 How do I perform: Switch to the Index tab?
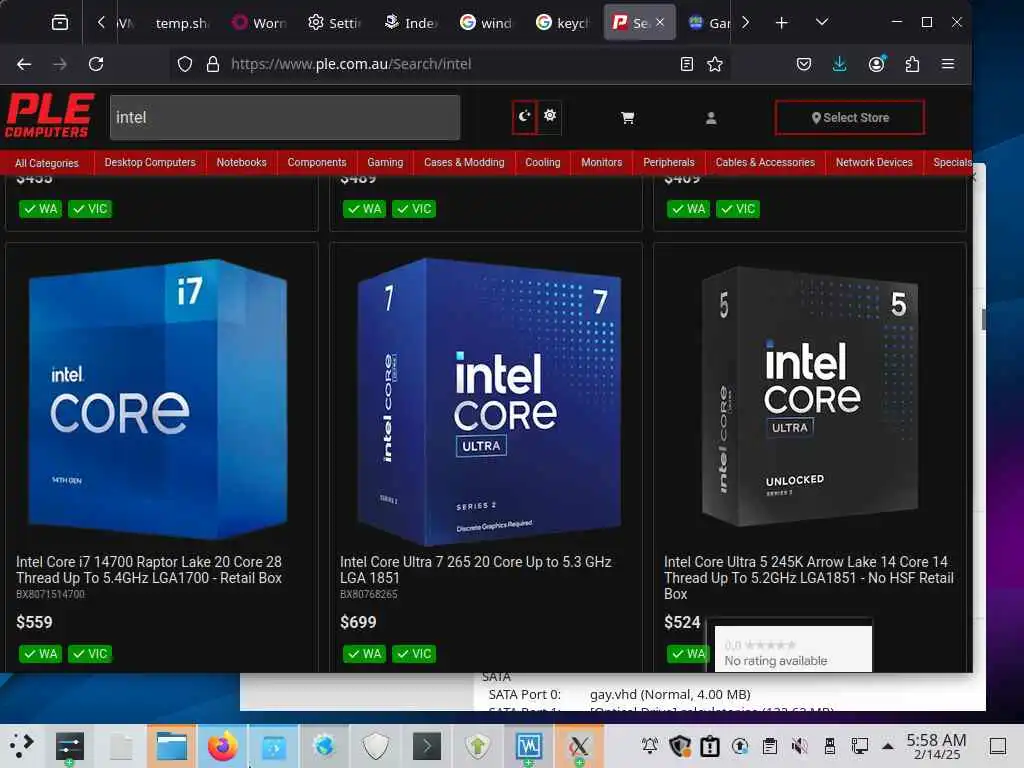coord(410,23)
